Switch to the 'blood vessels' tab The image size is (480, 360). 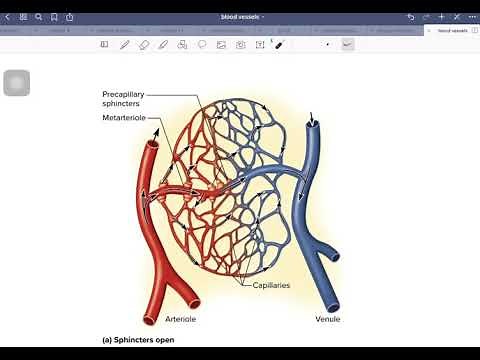click(452, 31)
